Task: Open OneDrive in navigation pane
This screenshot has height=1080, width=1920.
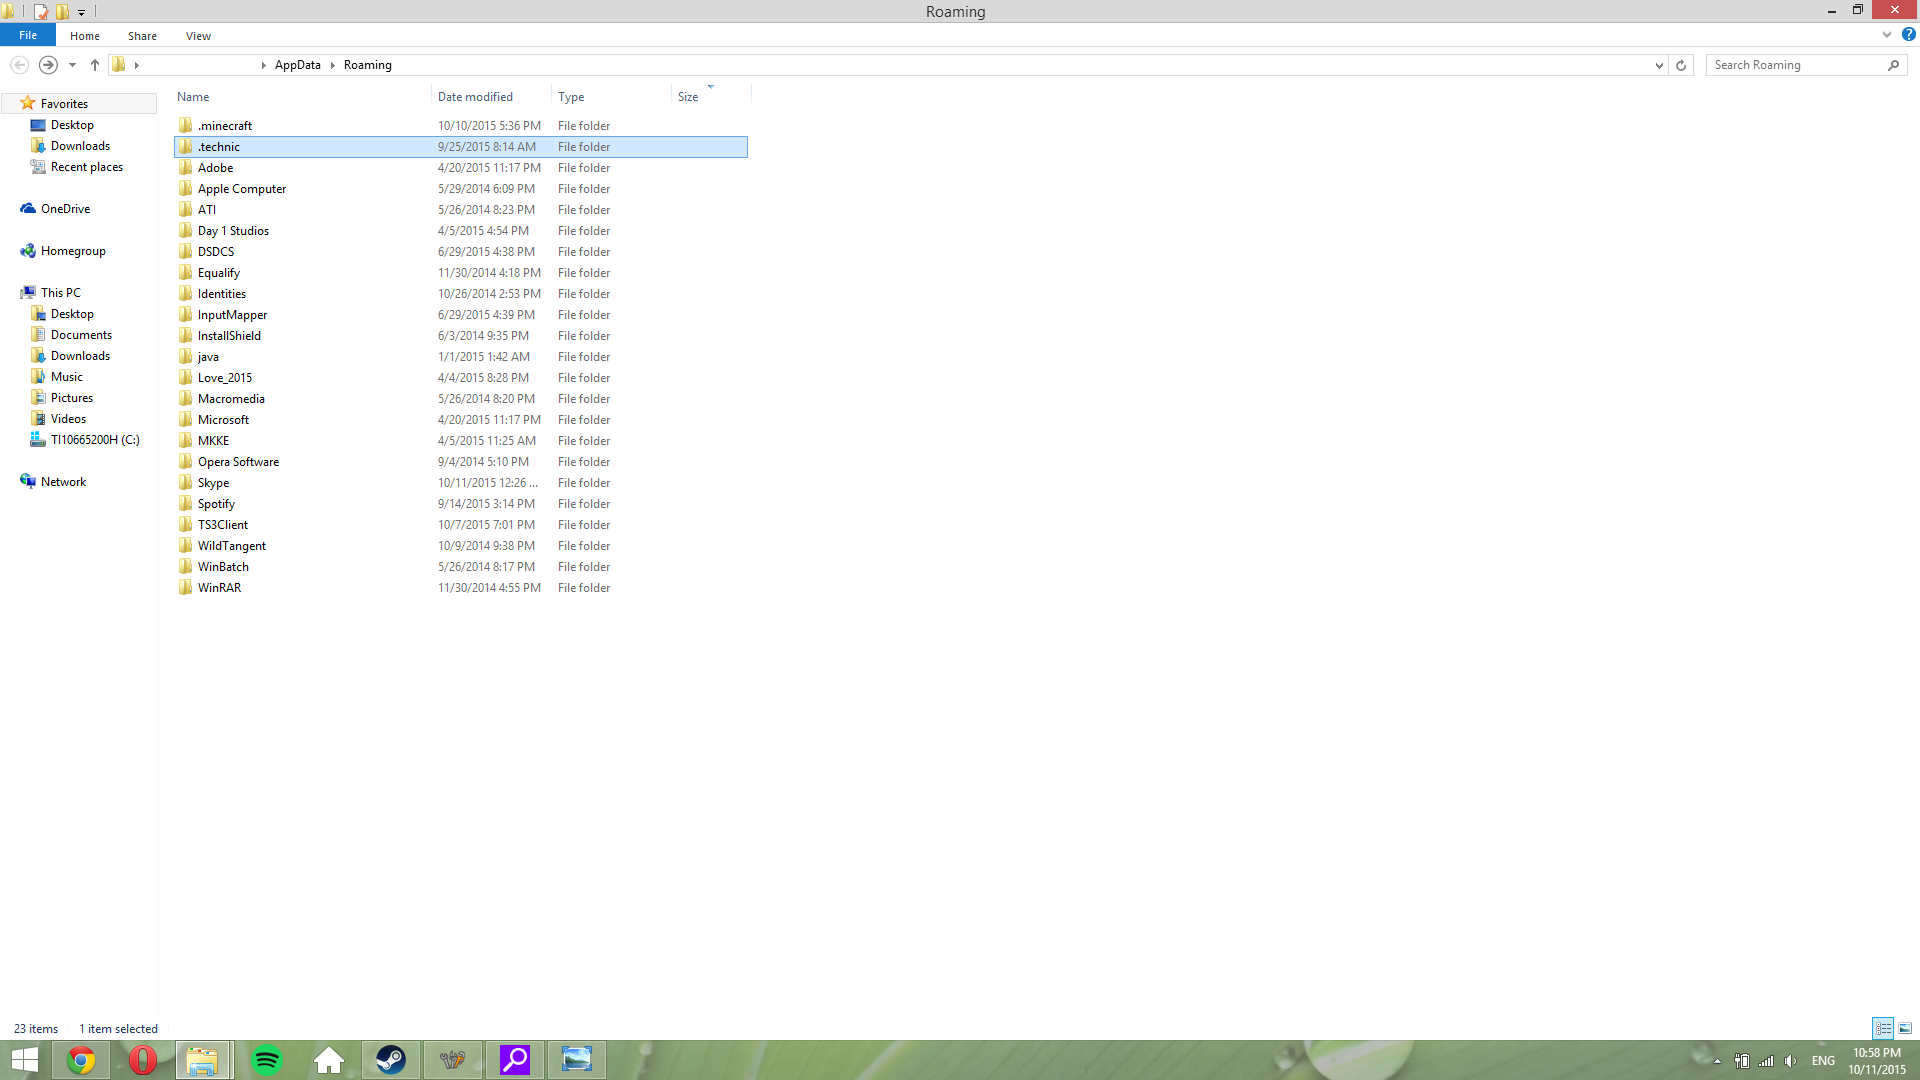Action: [65, 209]
